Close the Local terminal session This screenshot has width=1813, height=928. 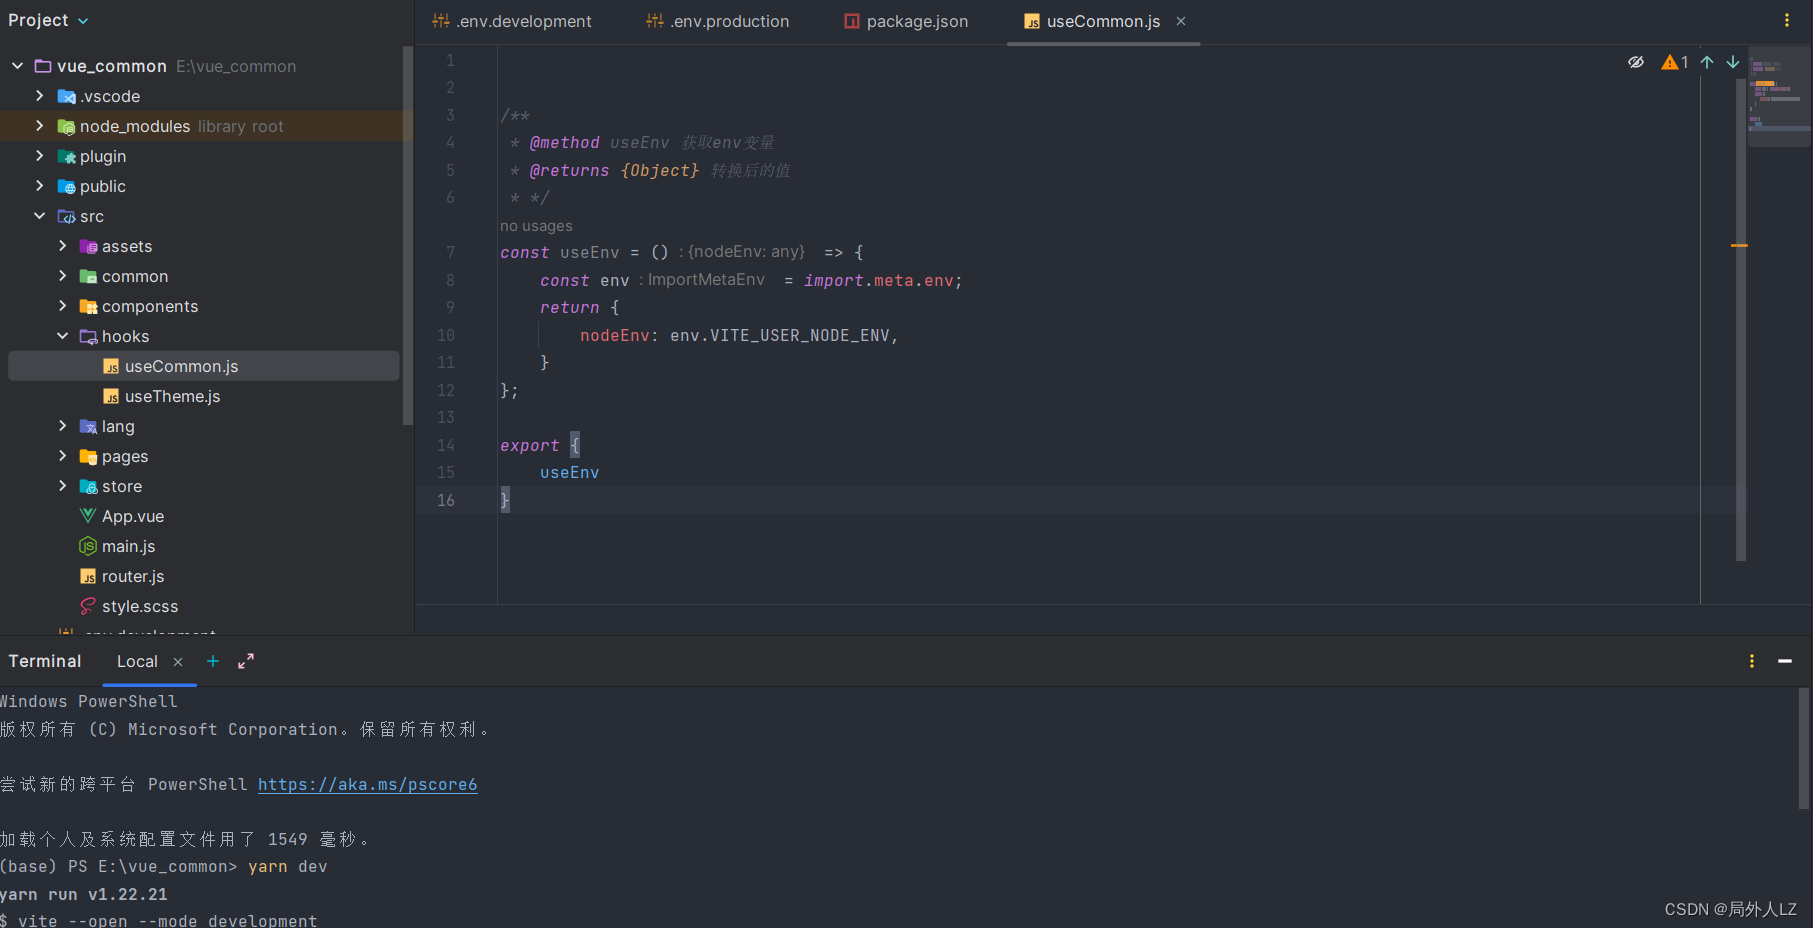coord(178,662)
